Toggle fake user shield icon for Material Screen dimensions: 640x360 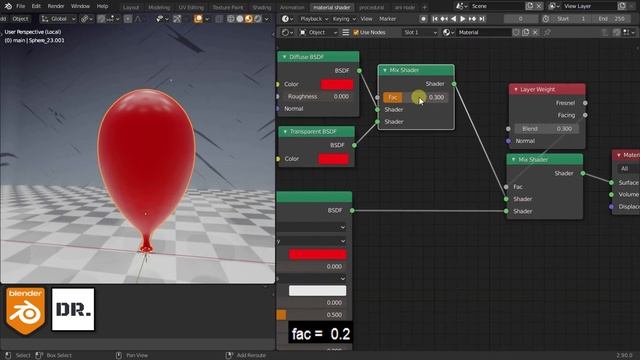pyautogui.click(x=516, y=32)
